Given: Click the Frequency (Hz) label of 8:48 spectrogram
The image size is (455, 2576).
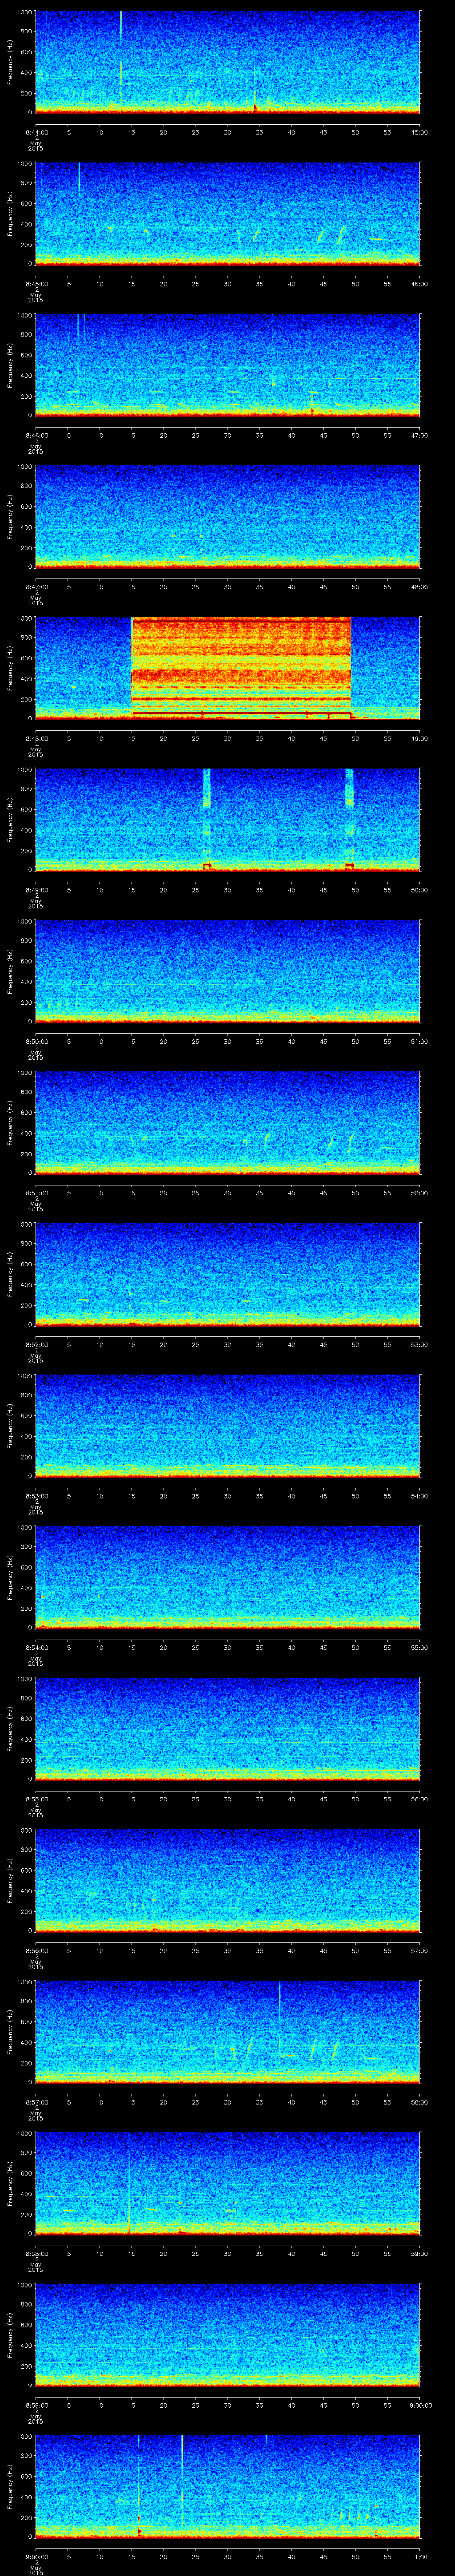Looking at the screenshot, I should point(10,668).
